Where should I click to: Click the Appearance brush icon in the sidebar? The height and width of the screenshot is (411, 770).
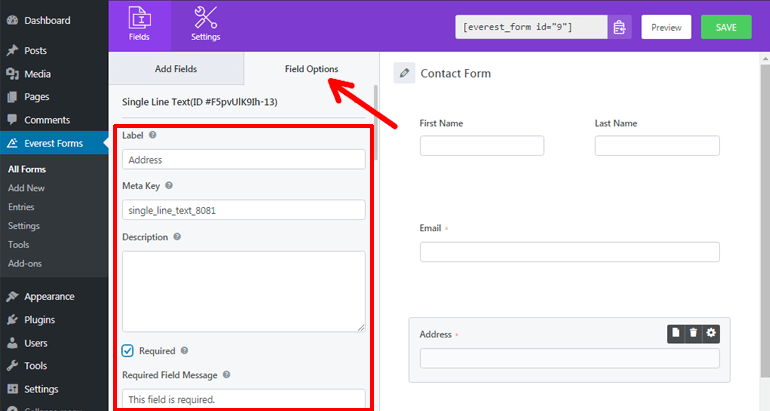12,296
